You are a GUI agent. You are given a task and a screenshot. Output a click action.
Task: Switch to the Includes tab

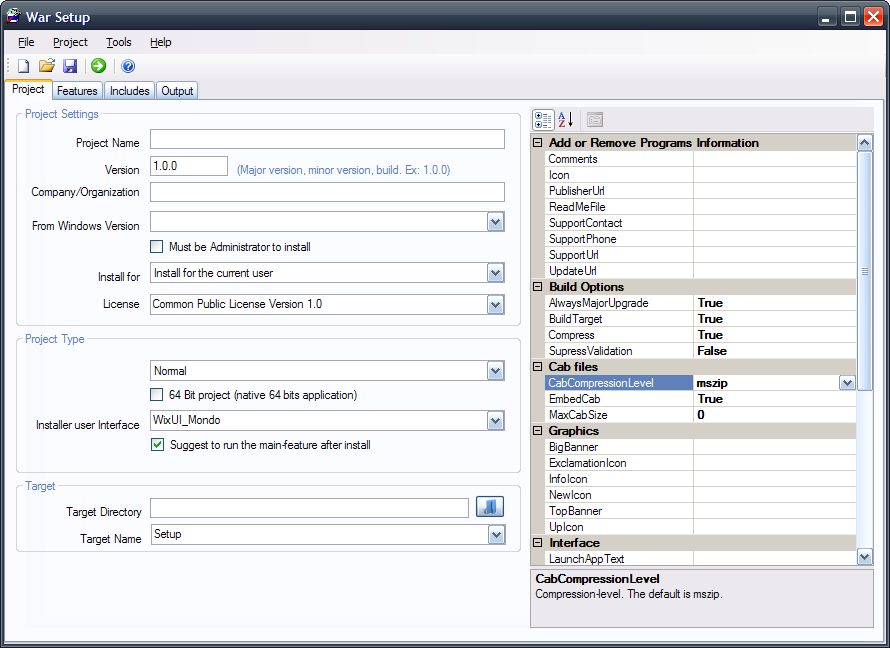[x=129, y=91]
